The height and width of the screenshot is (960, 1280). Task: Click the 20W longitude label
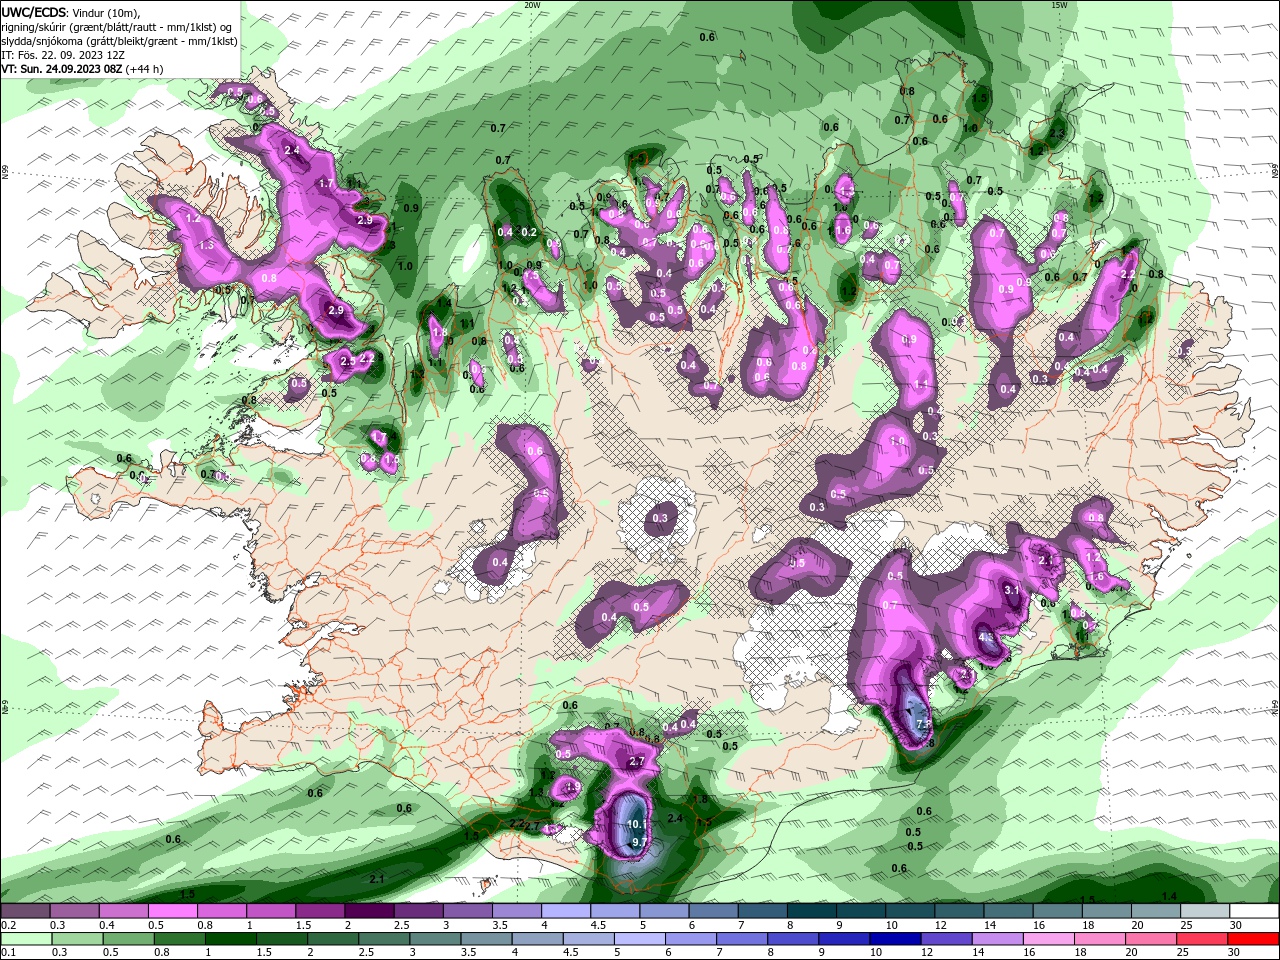[532, 4]
